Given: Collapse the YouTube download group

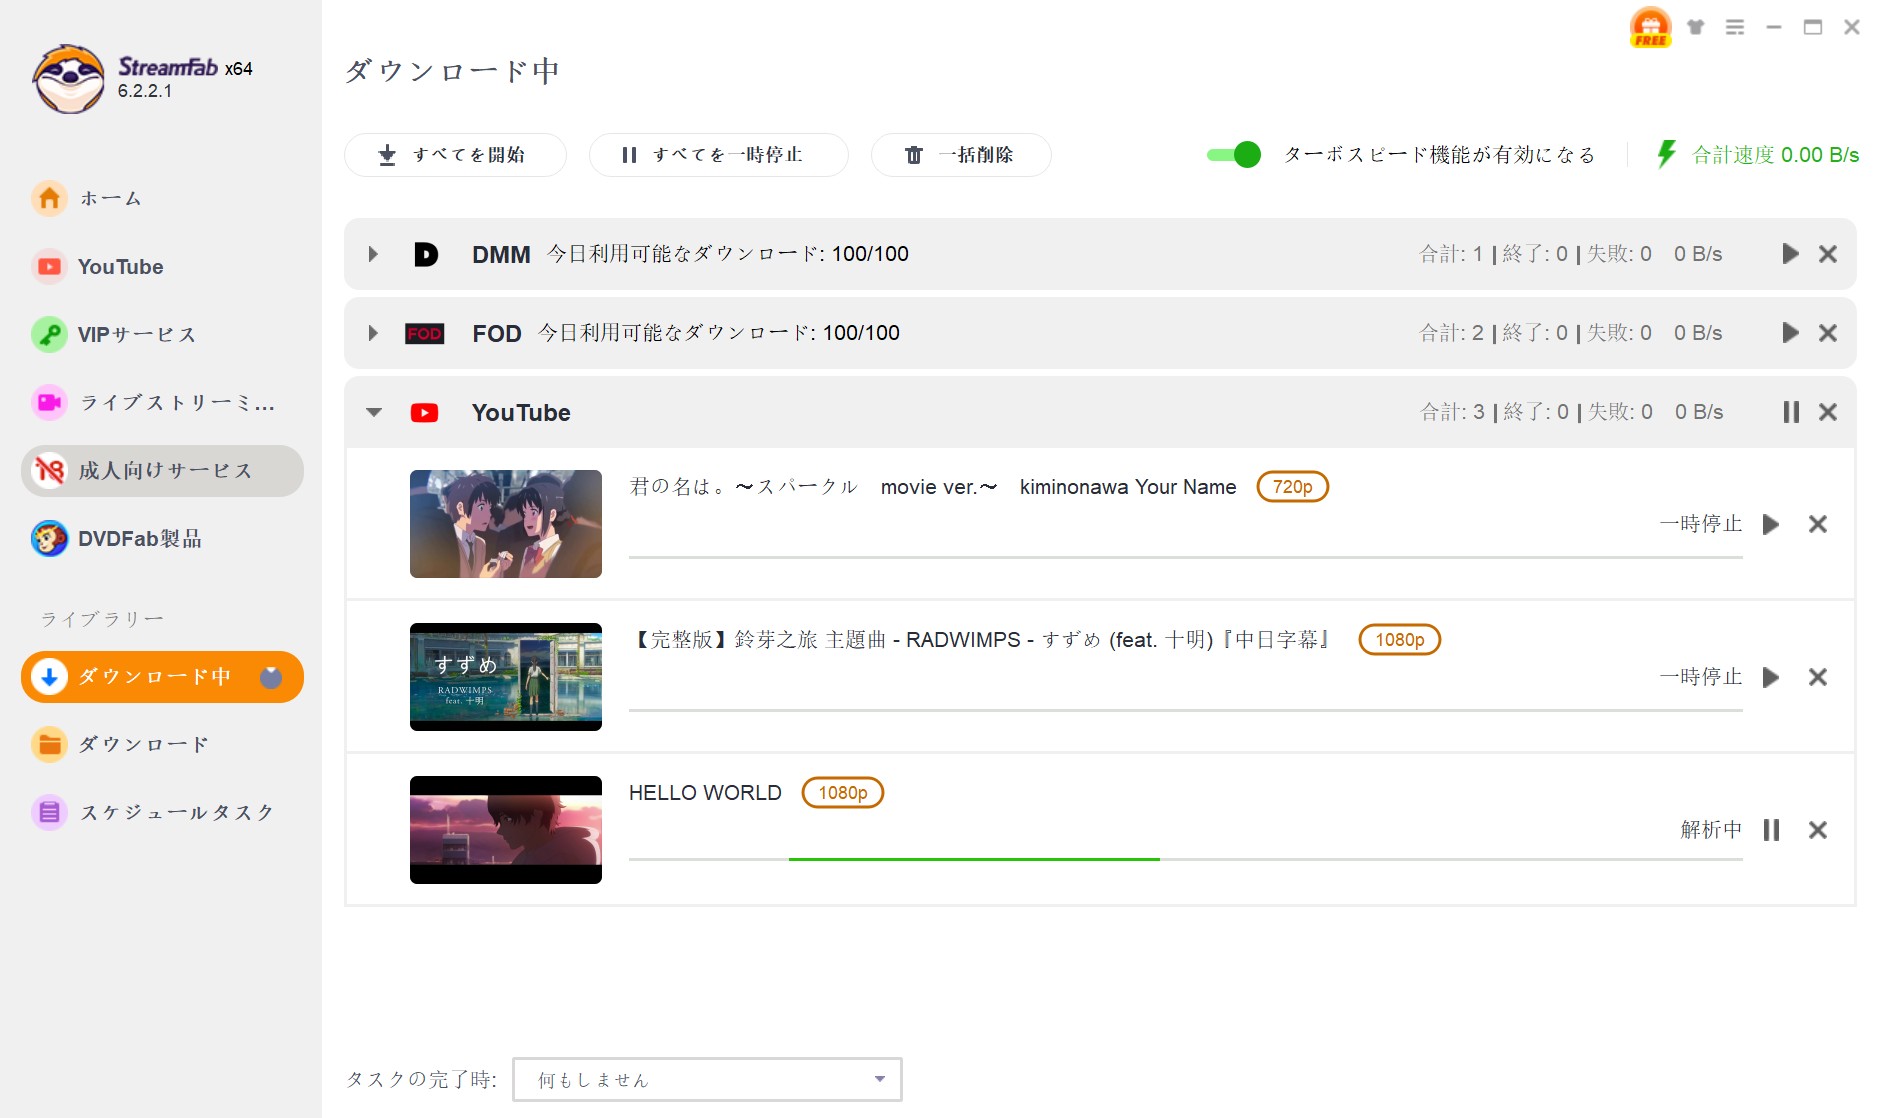Looking at the screenshot, I should click(374, 412).
